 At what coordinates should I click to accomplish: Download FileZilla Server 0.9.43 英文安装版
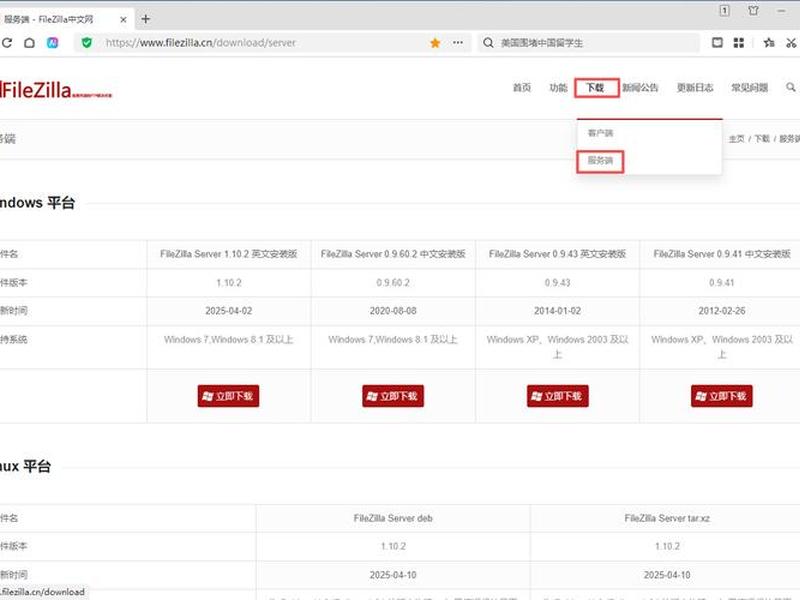(x=558, y=396)
